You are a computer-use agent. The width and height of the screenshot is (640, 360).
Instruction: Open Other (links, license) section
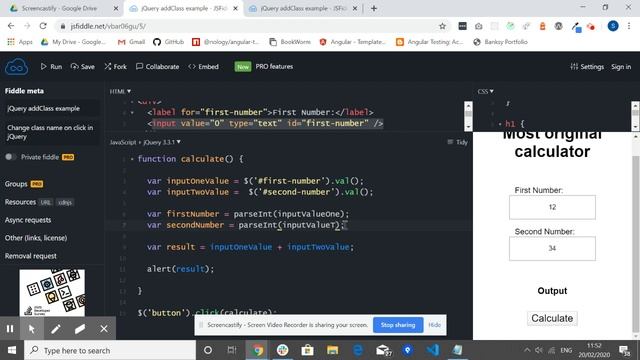point(36,238)
